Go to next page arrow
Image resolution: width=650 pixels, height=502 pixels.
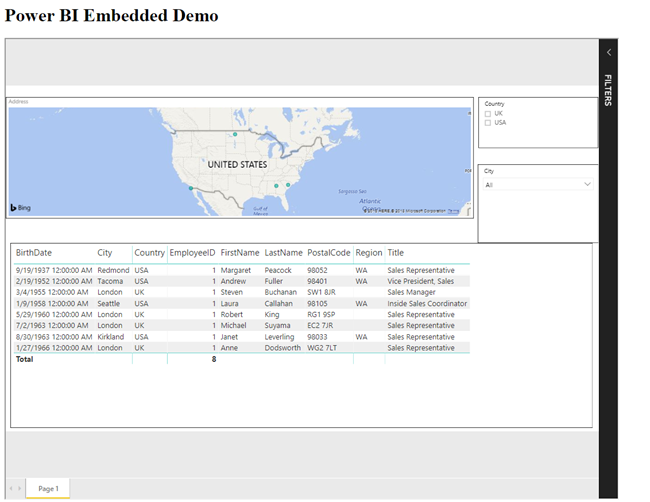[x=19, y=488]
